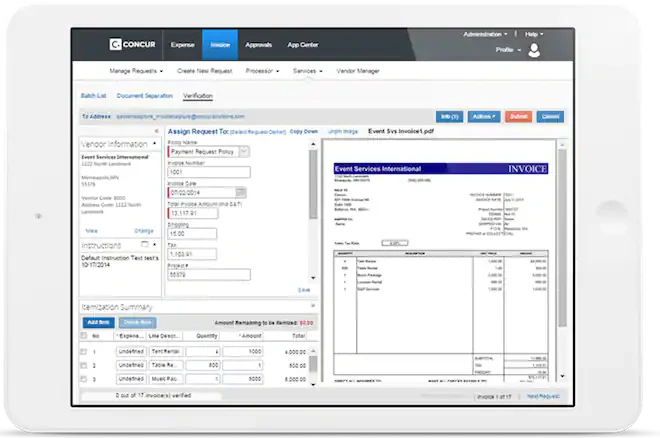Click the vendor View link
The image size is (660, 438).
[91, 231]
